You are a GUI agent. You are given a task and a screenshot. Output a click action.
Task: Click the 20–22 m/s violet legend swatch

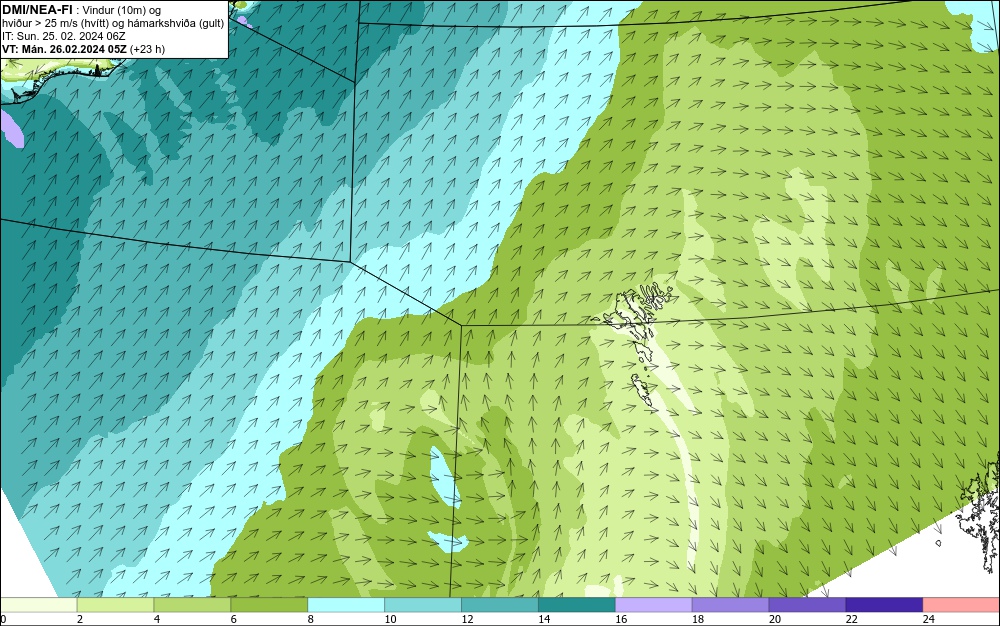807,605
